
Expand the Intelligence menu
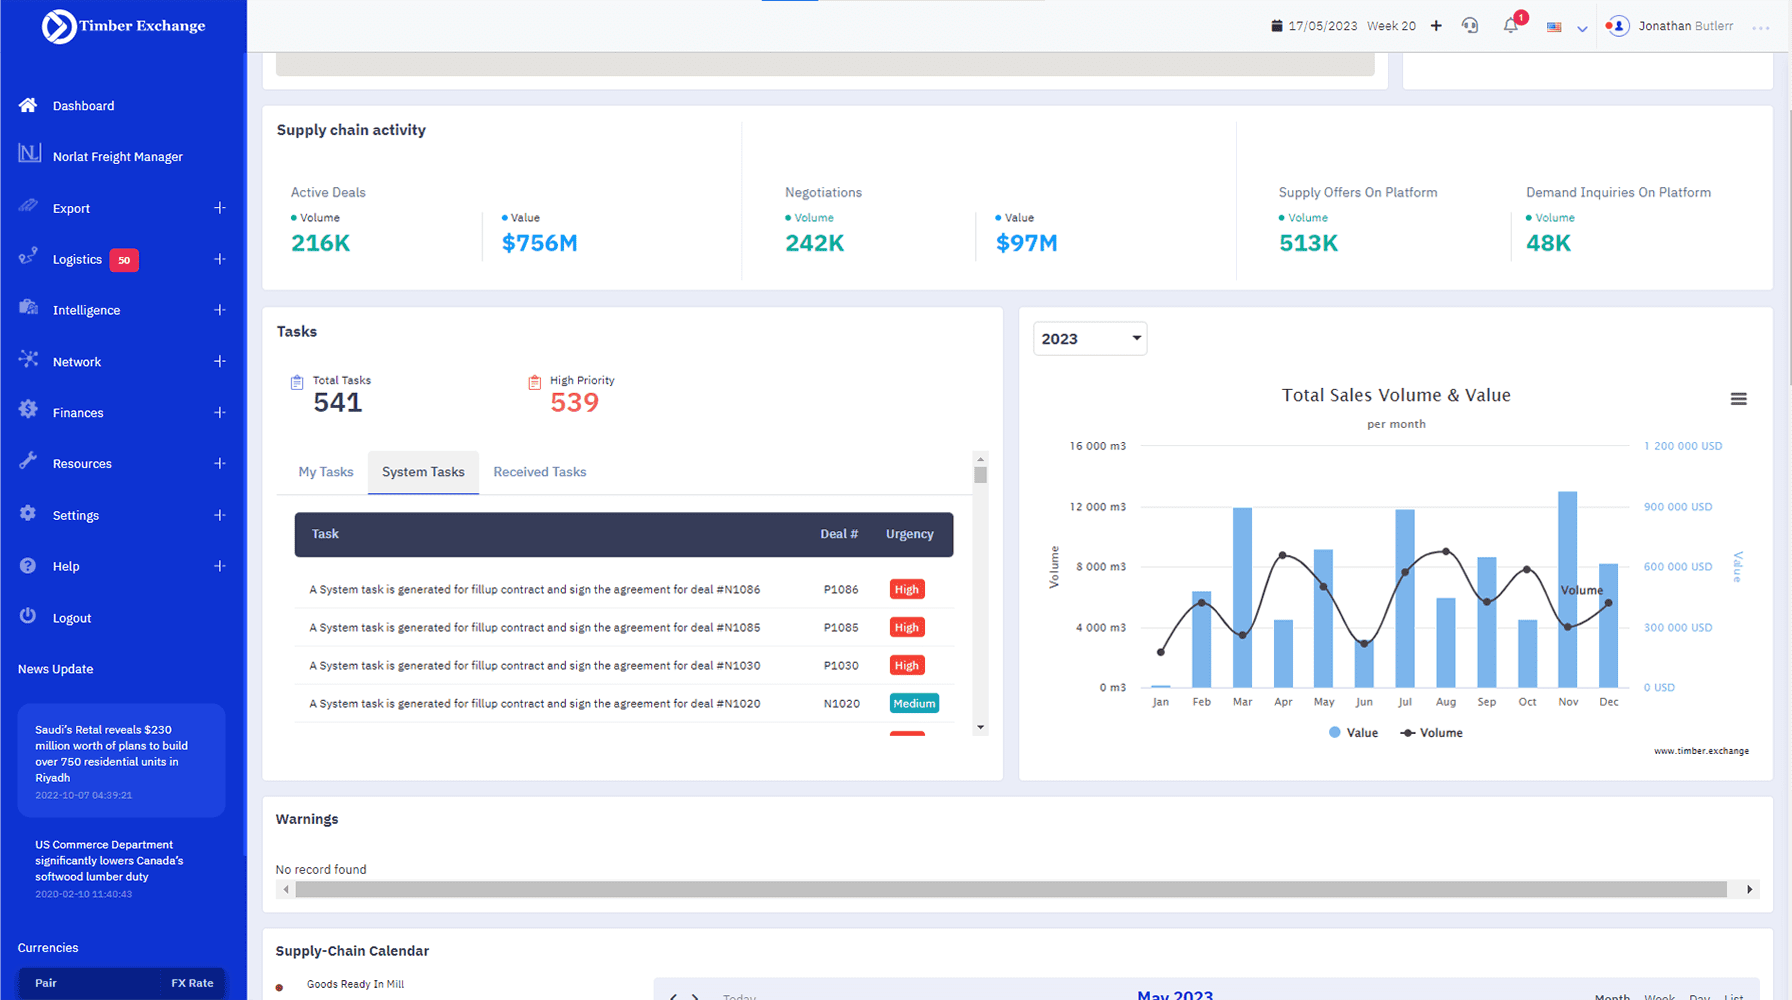(x=220, y=310)
